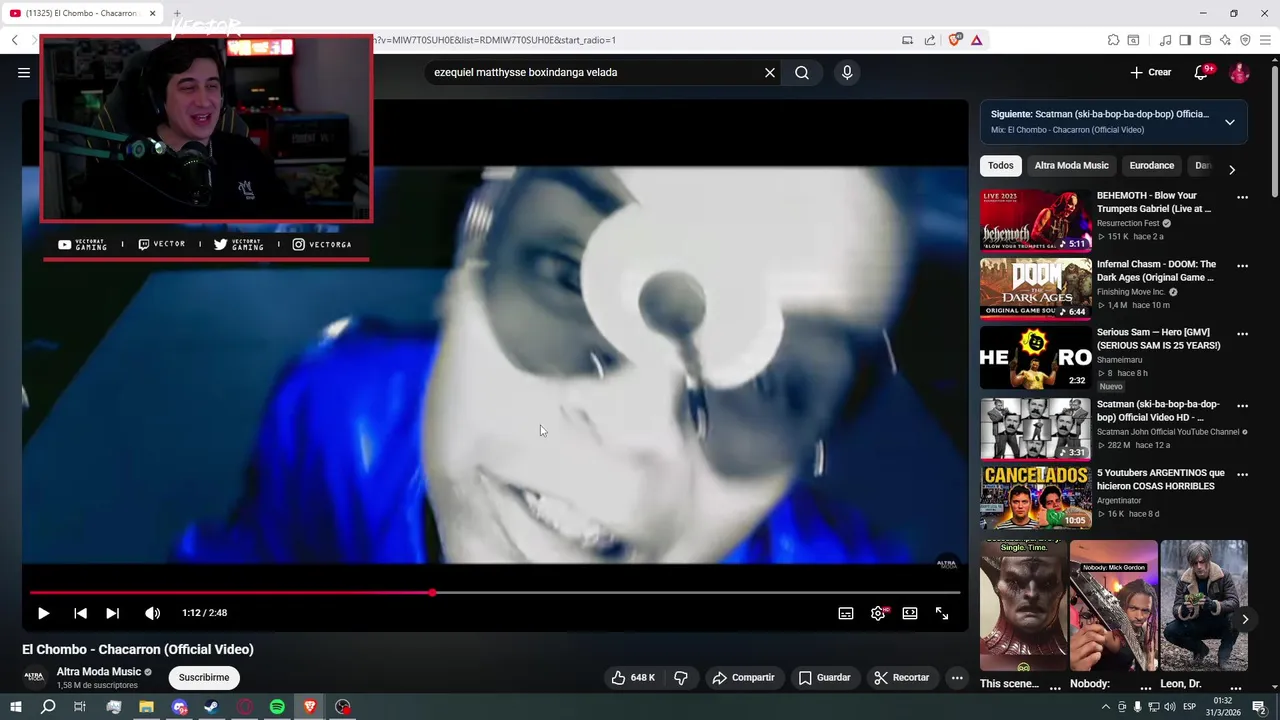The height and width of the screenshot is (720, 1280).
Task: Open the Brave playlist music note icon
Action: click(x=1165, y=40)
